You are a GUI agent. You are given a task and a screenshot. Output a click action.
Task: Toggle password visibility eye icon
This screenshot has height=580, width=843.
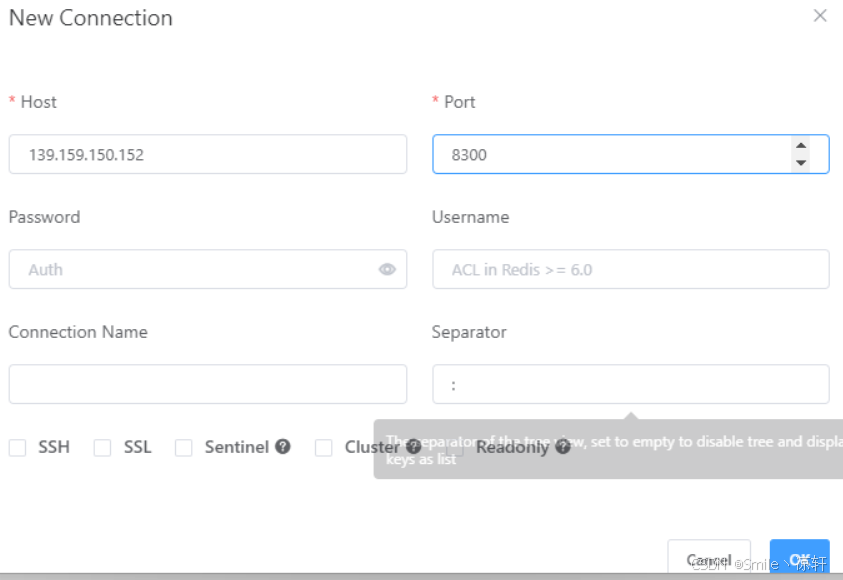tap(387, 269)
